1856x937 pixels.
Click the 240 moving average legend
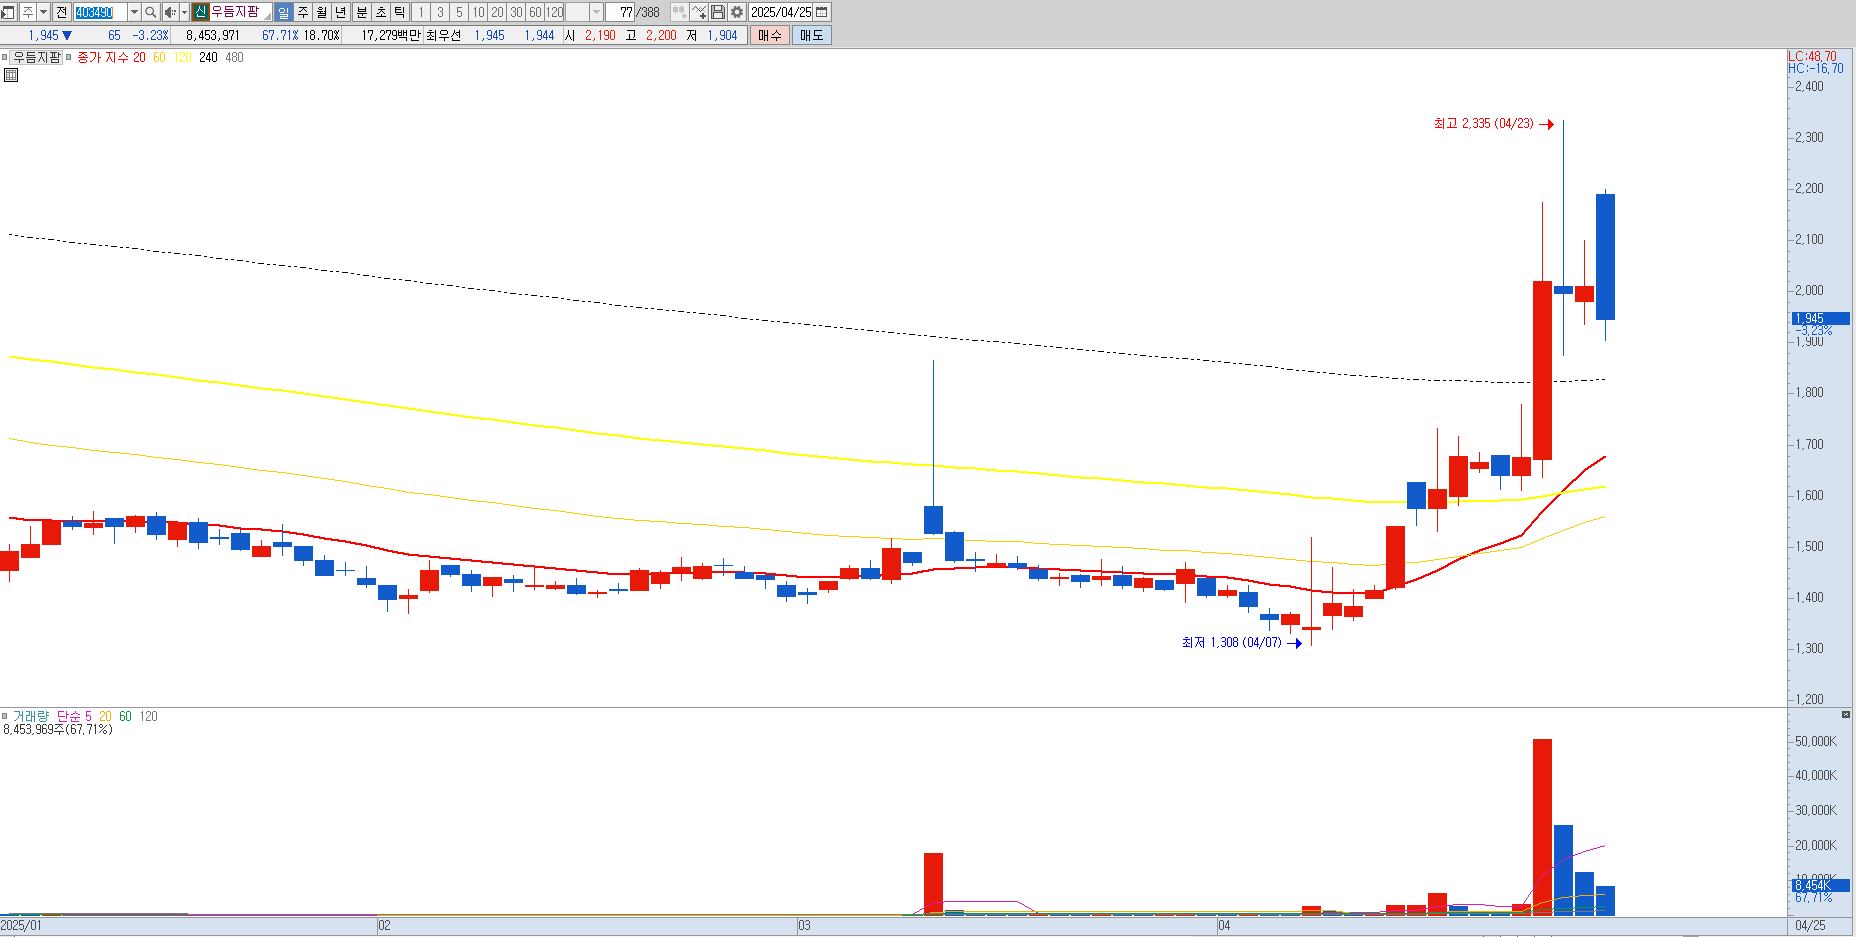point(208,57)
